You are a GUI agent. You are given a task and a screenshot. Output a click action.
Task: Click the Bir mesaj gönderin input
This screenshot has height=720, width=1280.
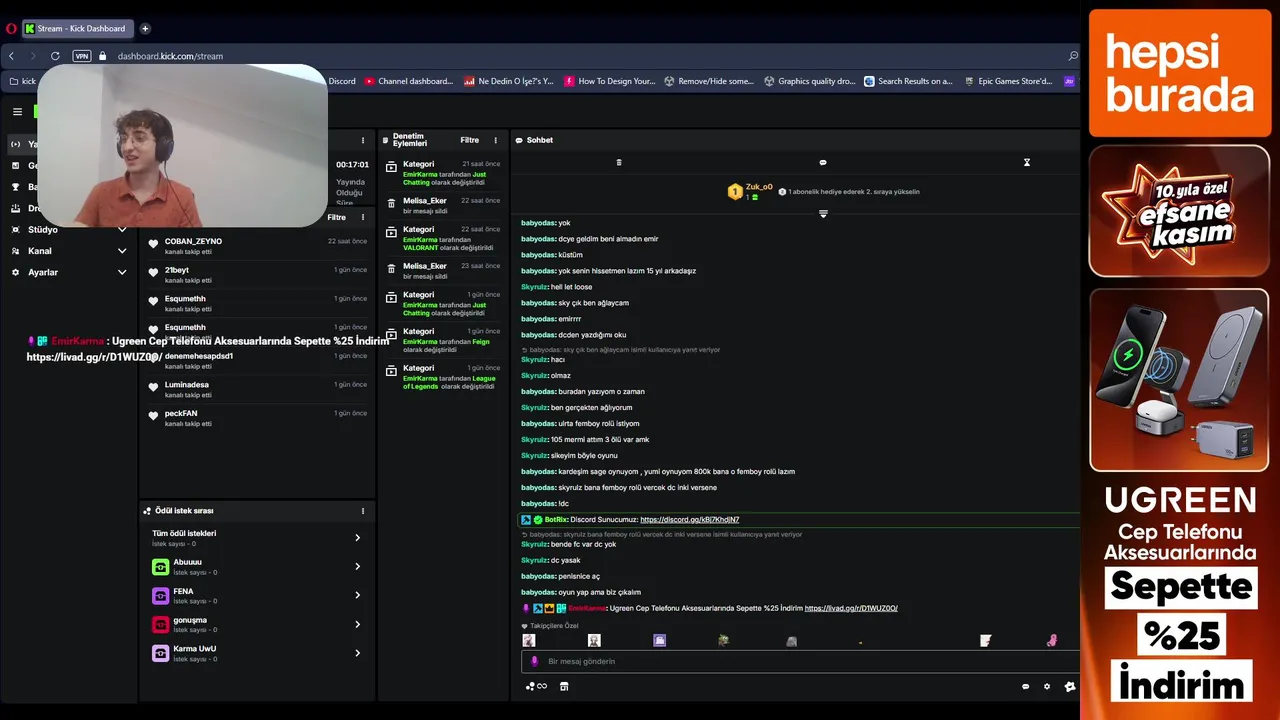(x=800, y=661)
